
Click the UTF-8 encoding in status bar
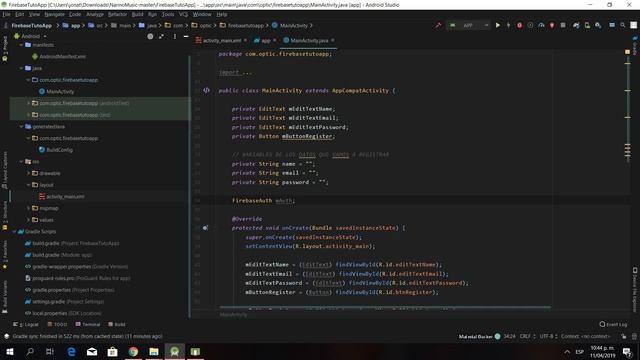pyautogui.click(x=548, y=336)
